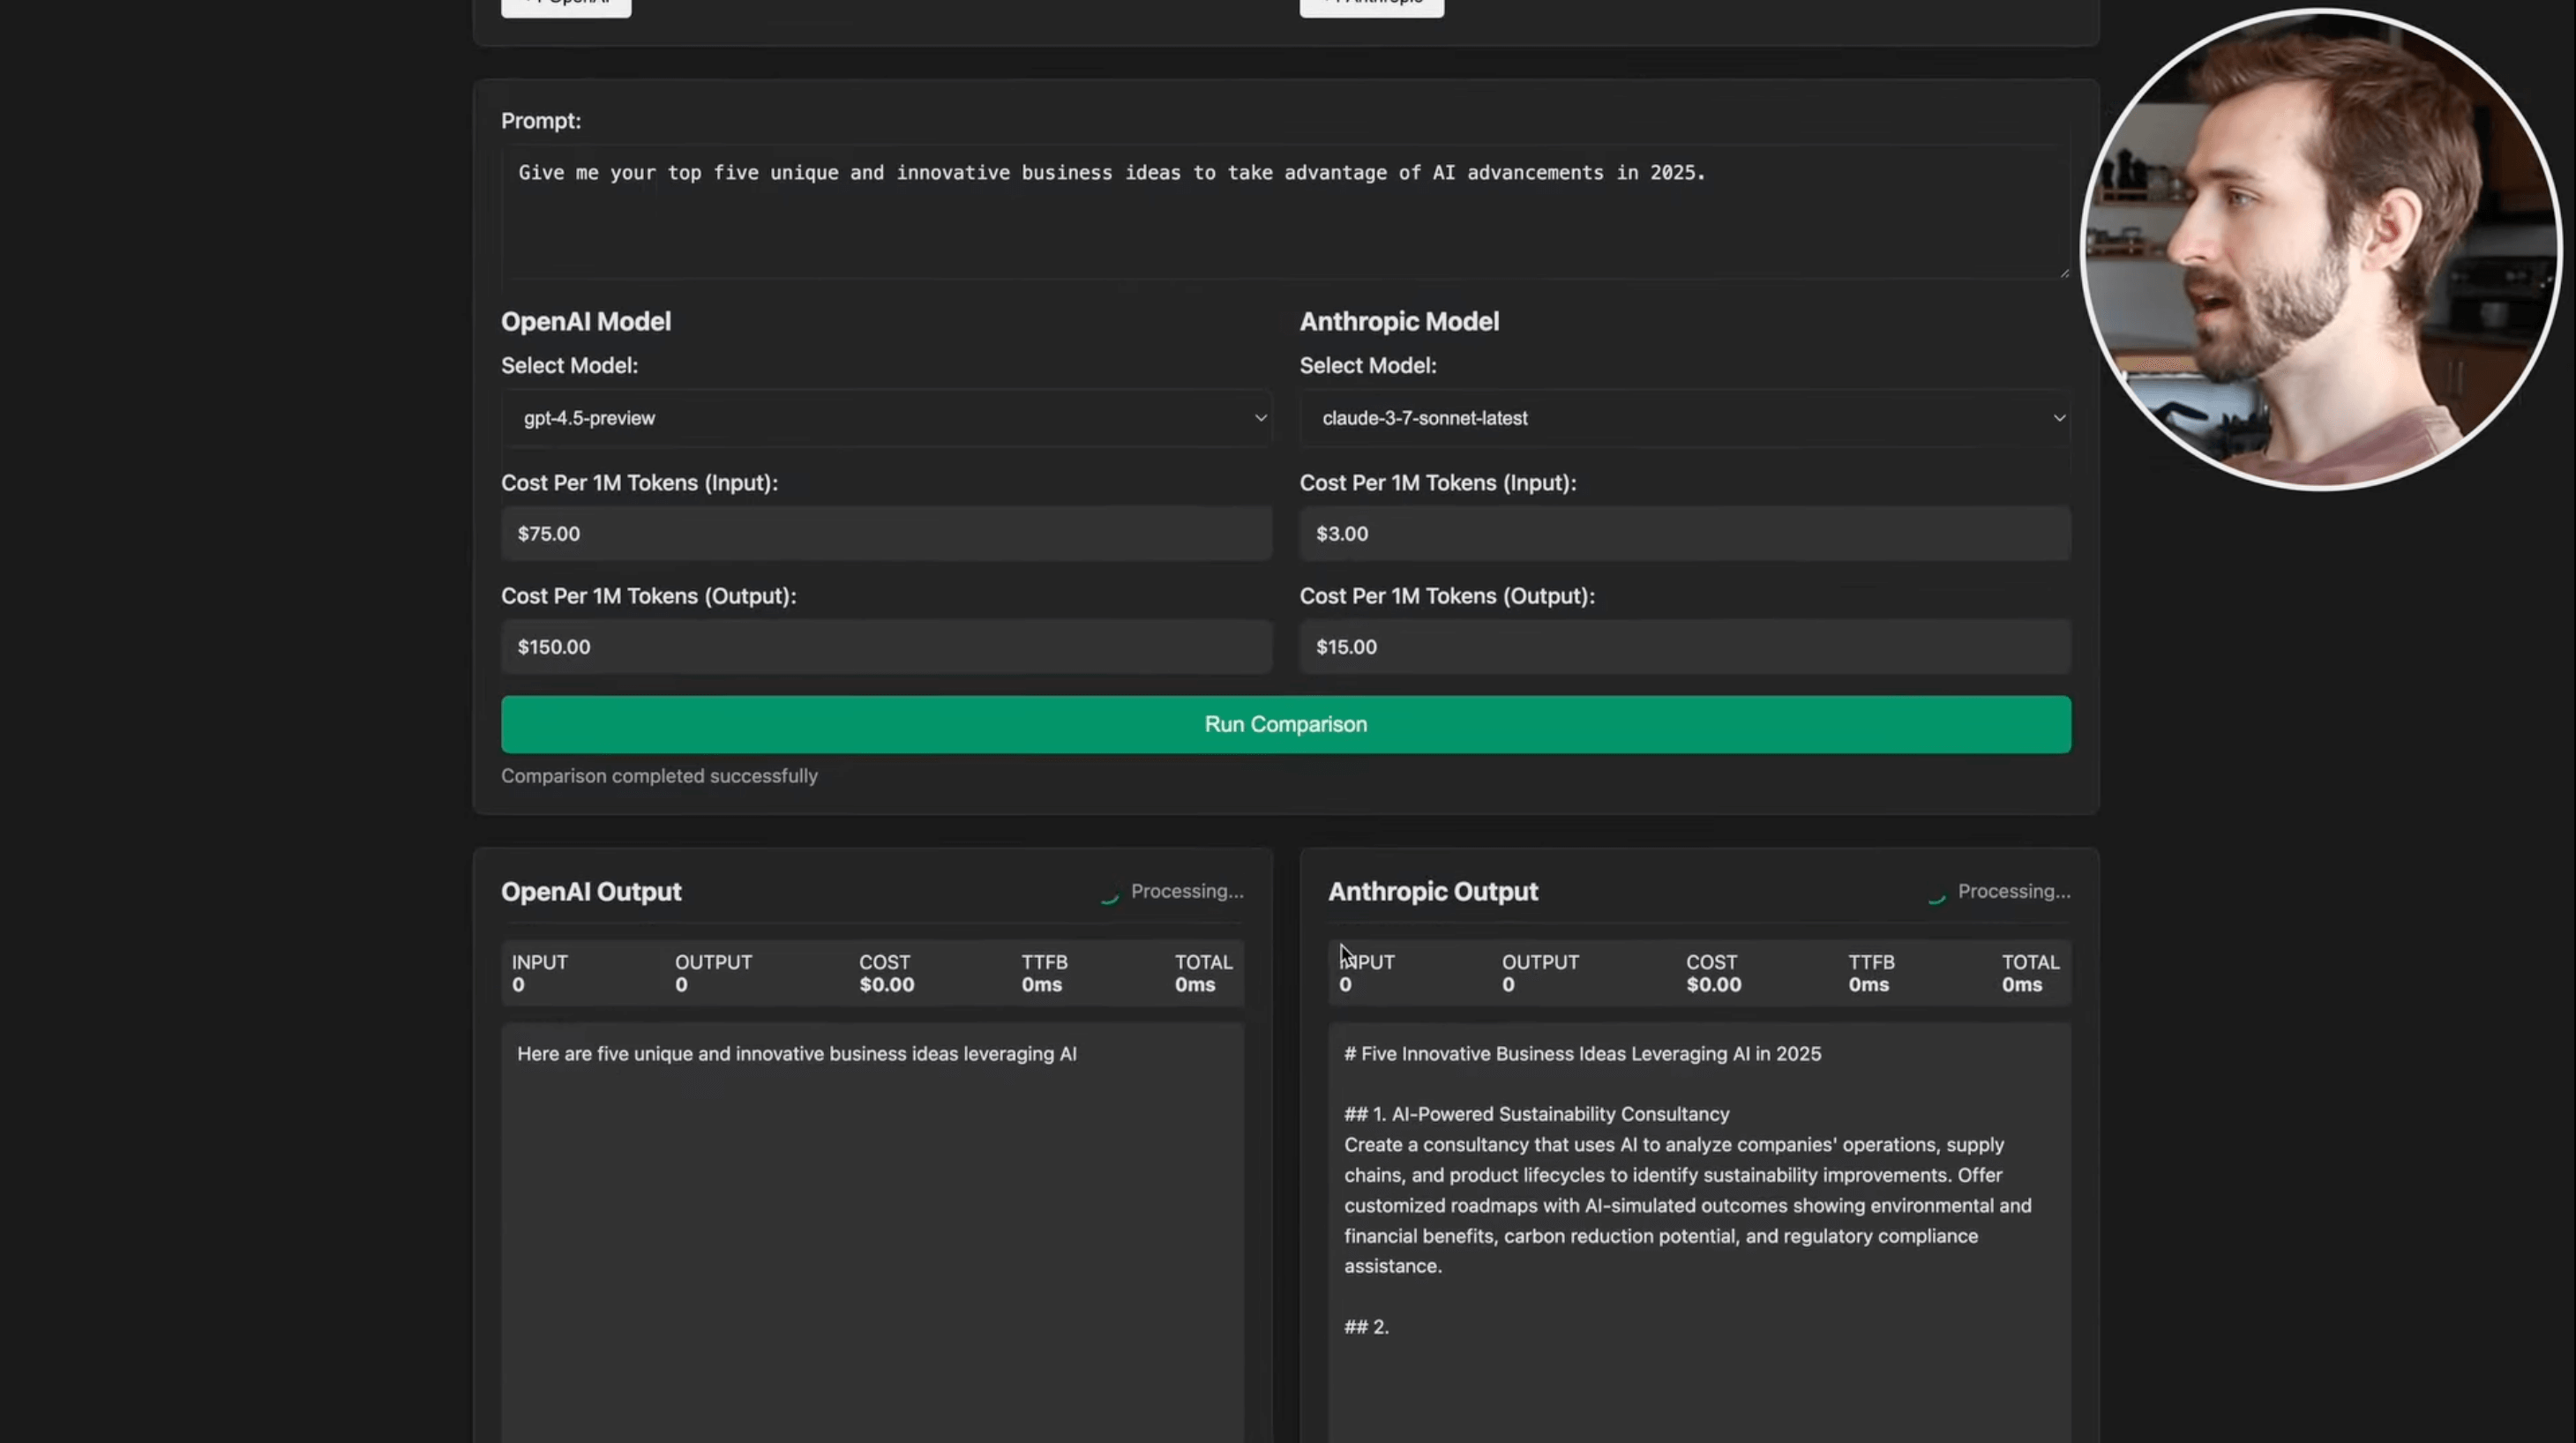The height and width of the screenshot is (1443, 2576).
Task: Click Anthropic TTFB 0ms stat
Action: 1871,973
